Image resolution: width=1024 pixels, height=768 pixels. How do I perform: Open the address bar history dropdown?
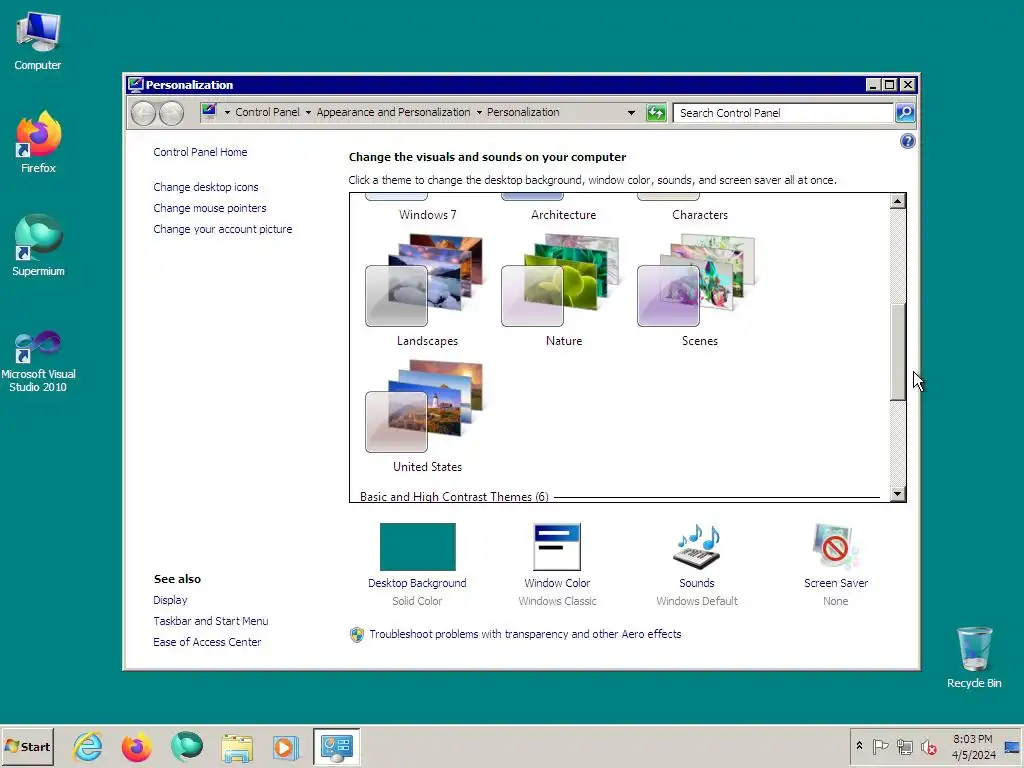(631, 112)
